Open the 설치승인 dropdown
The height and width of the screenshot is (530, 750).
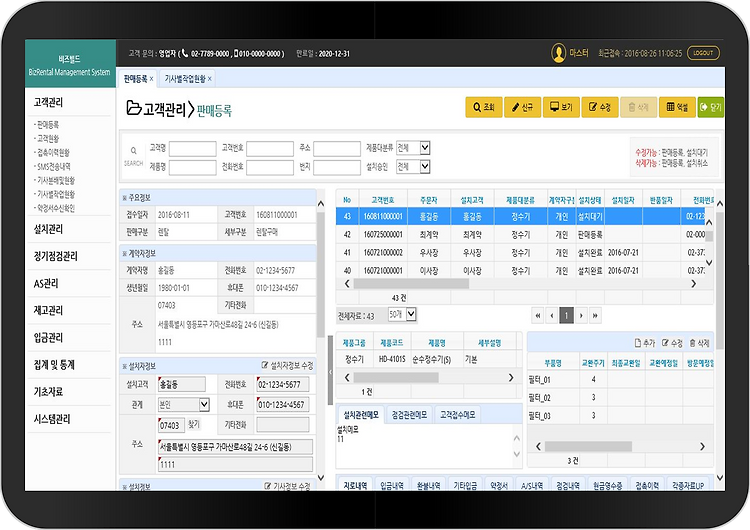[x=424, y=166]
